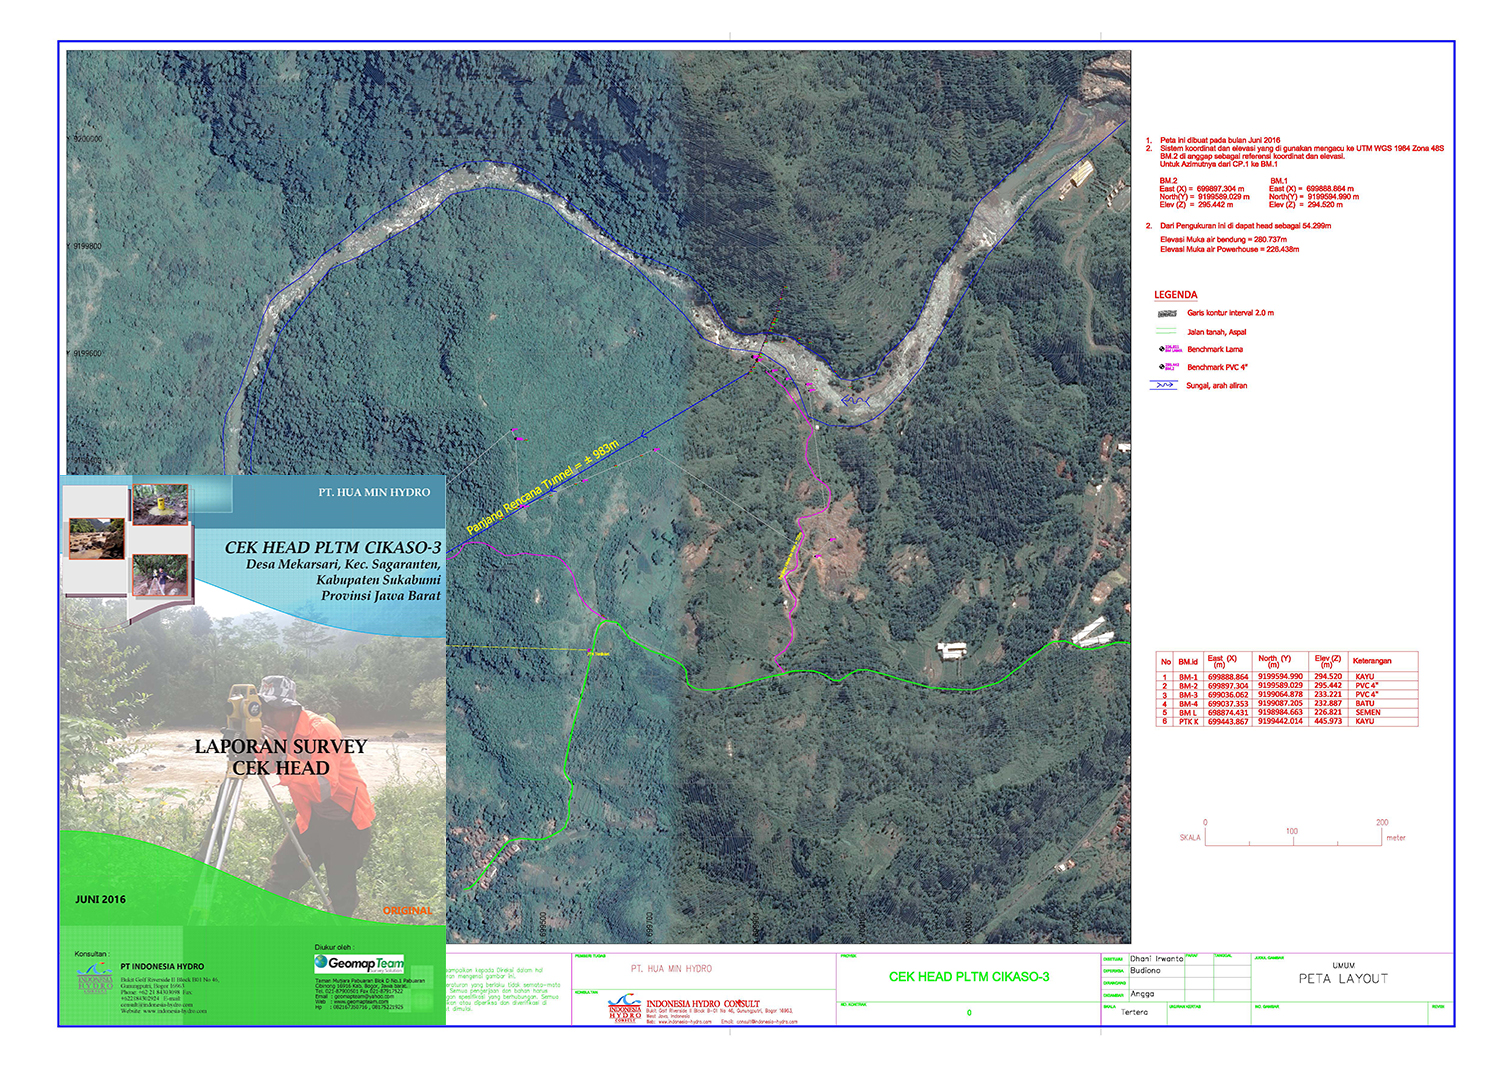Click the Indonesia Hydro Consult title block logo
The height and width of the screenshot is (1067, 1500).
tap(624, 1007)
